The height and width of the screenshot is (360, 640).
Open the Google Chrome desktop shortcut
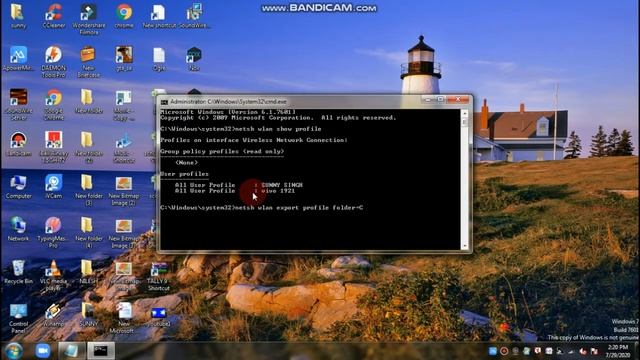[x=53, y=104]
